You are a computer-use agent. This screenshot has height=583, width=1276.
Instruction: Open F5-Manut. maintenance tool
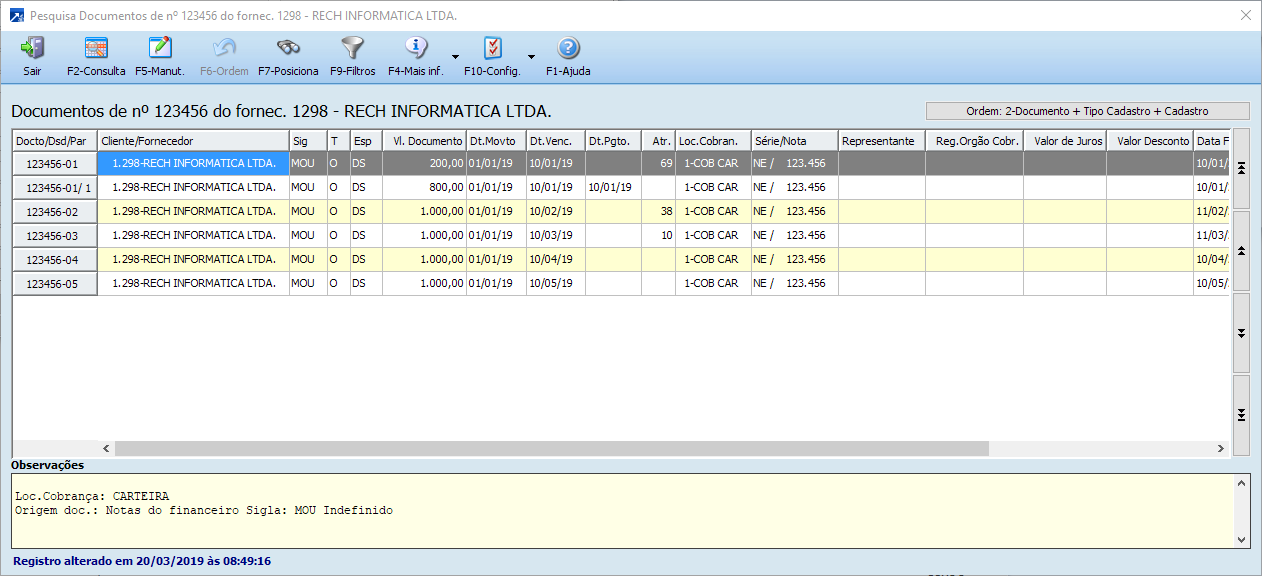point(159,48)
